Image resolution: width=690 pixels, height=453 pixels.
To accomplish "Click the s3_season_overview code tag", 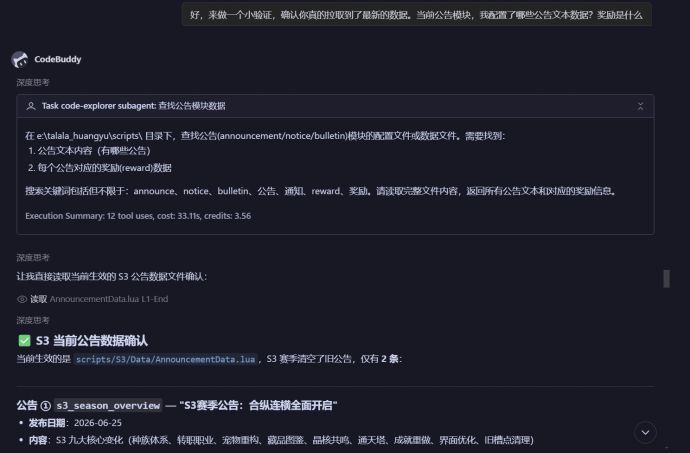I will 108,405.
